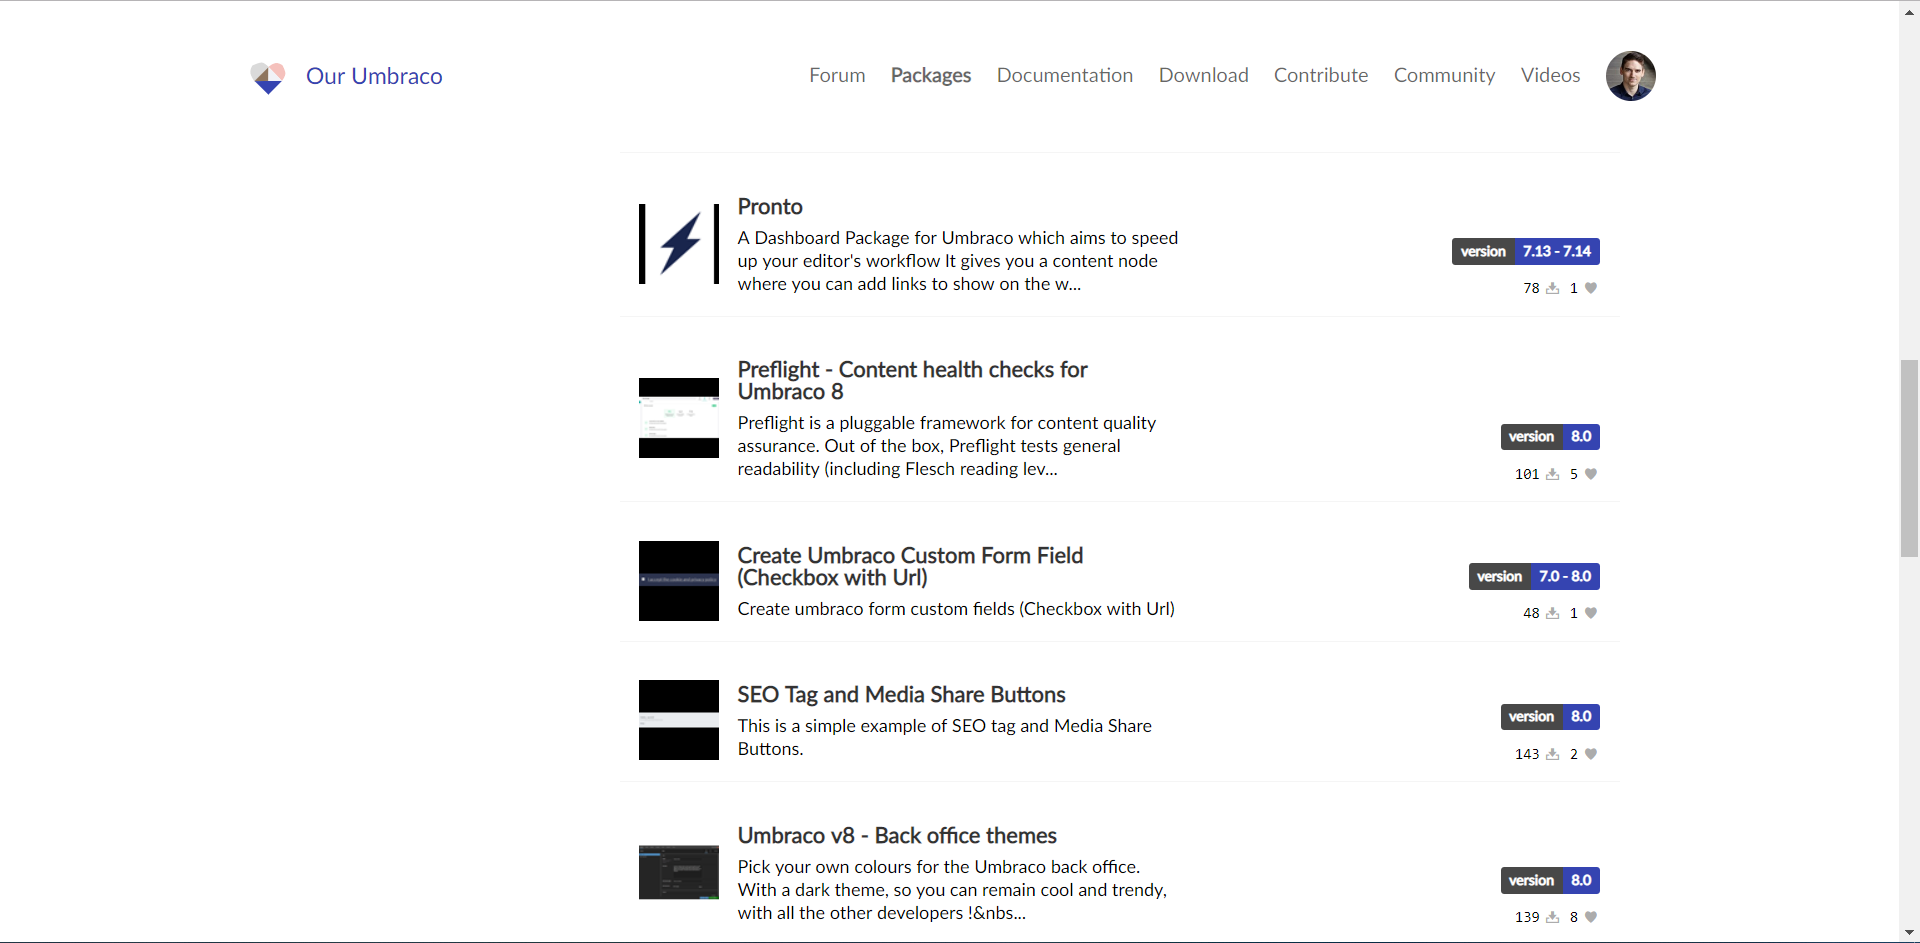The height and width of the screenshot is (943, 1920).
Task: Click the download icon next to Preflight's 101
Action: [x=1552, y=474]
